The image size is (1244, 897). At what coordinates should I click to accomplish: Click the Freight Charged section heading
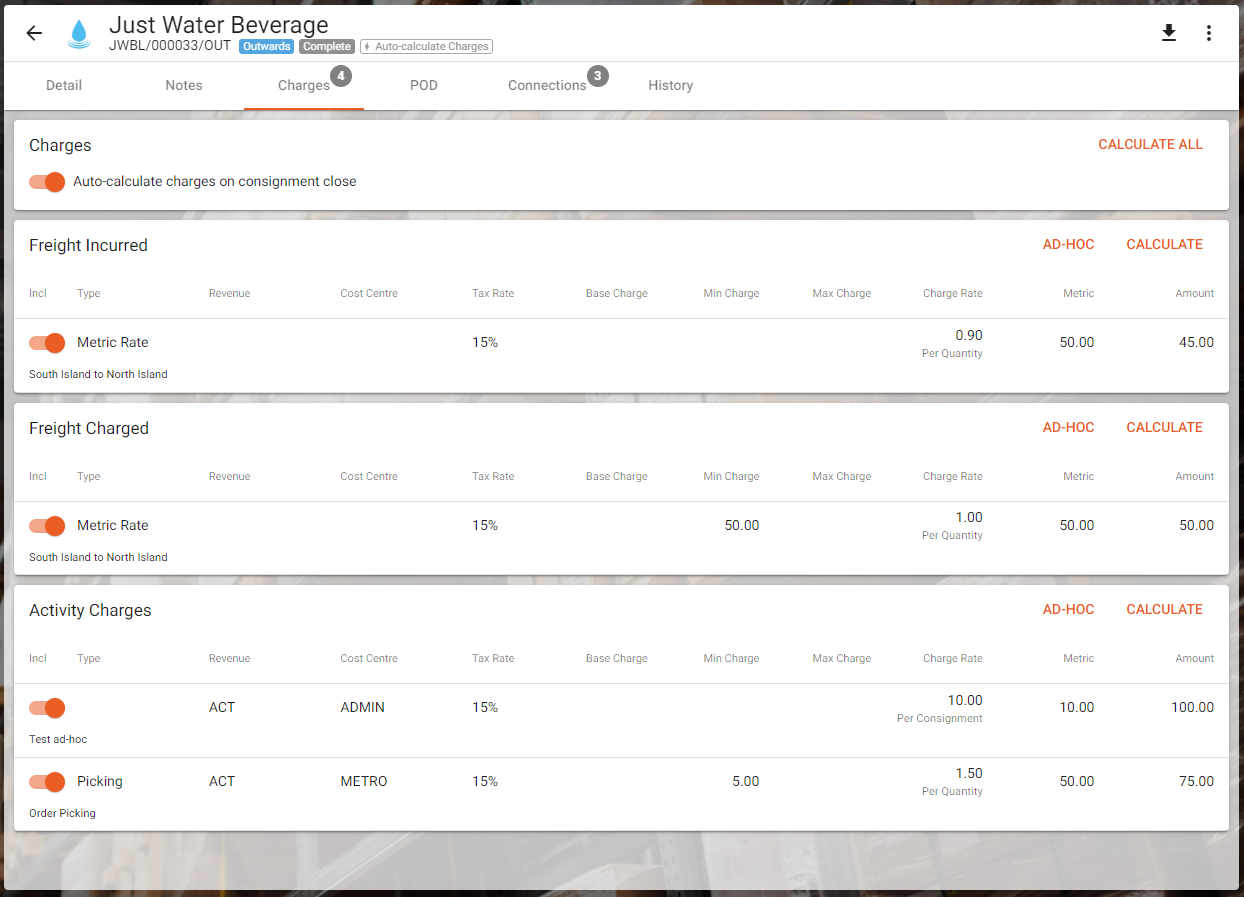click(x=89, y=428)
